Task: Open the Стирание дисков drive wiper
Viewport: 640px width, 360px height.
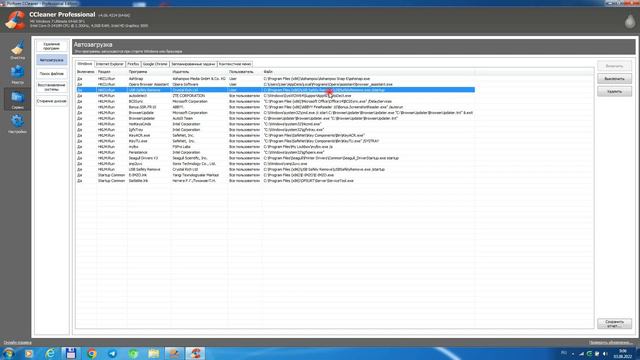Action: pos(51,101)
